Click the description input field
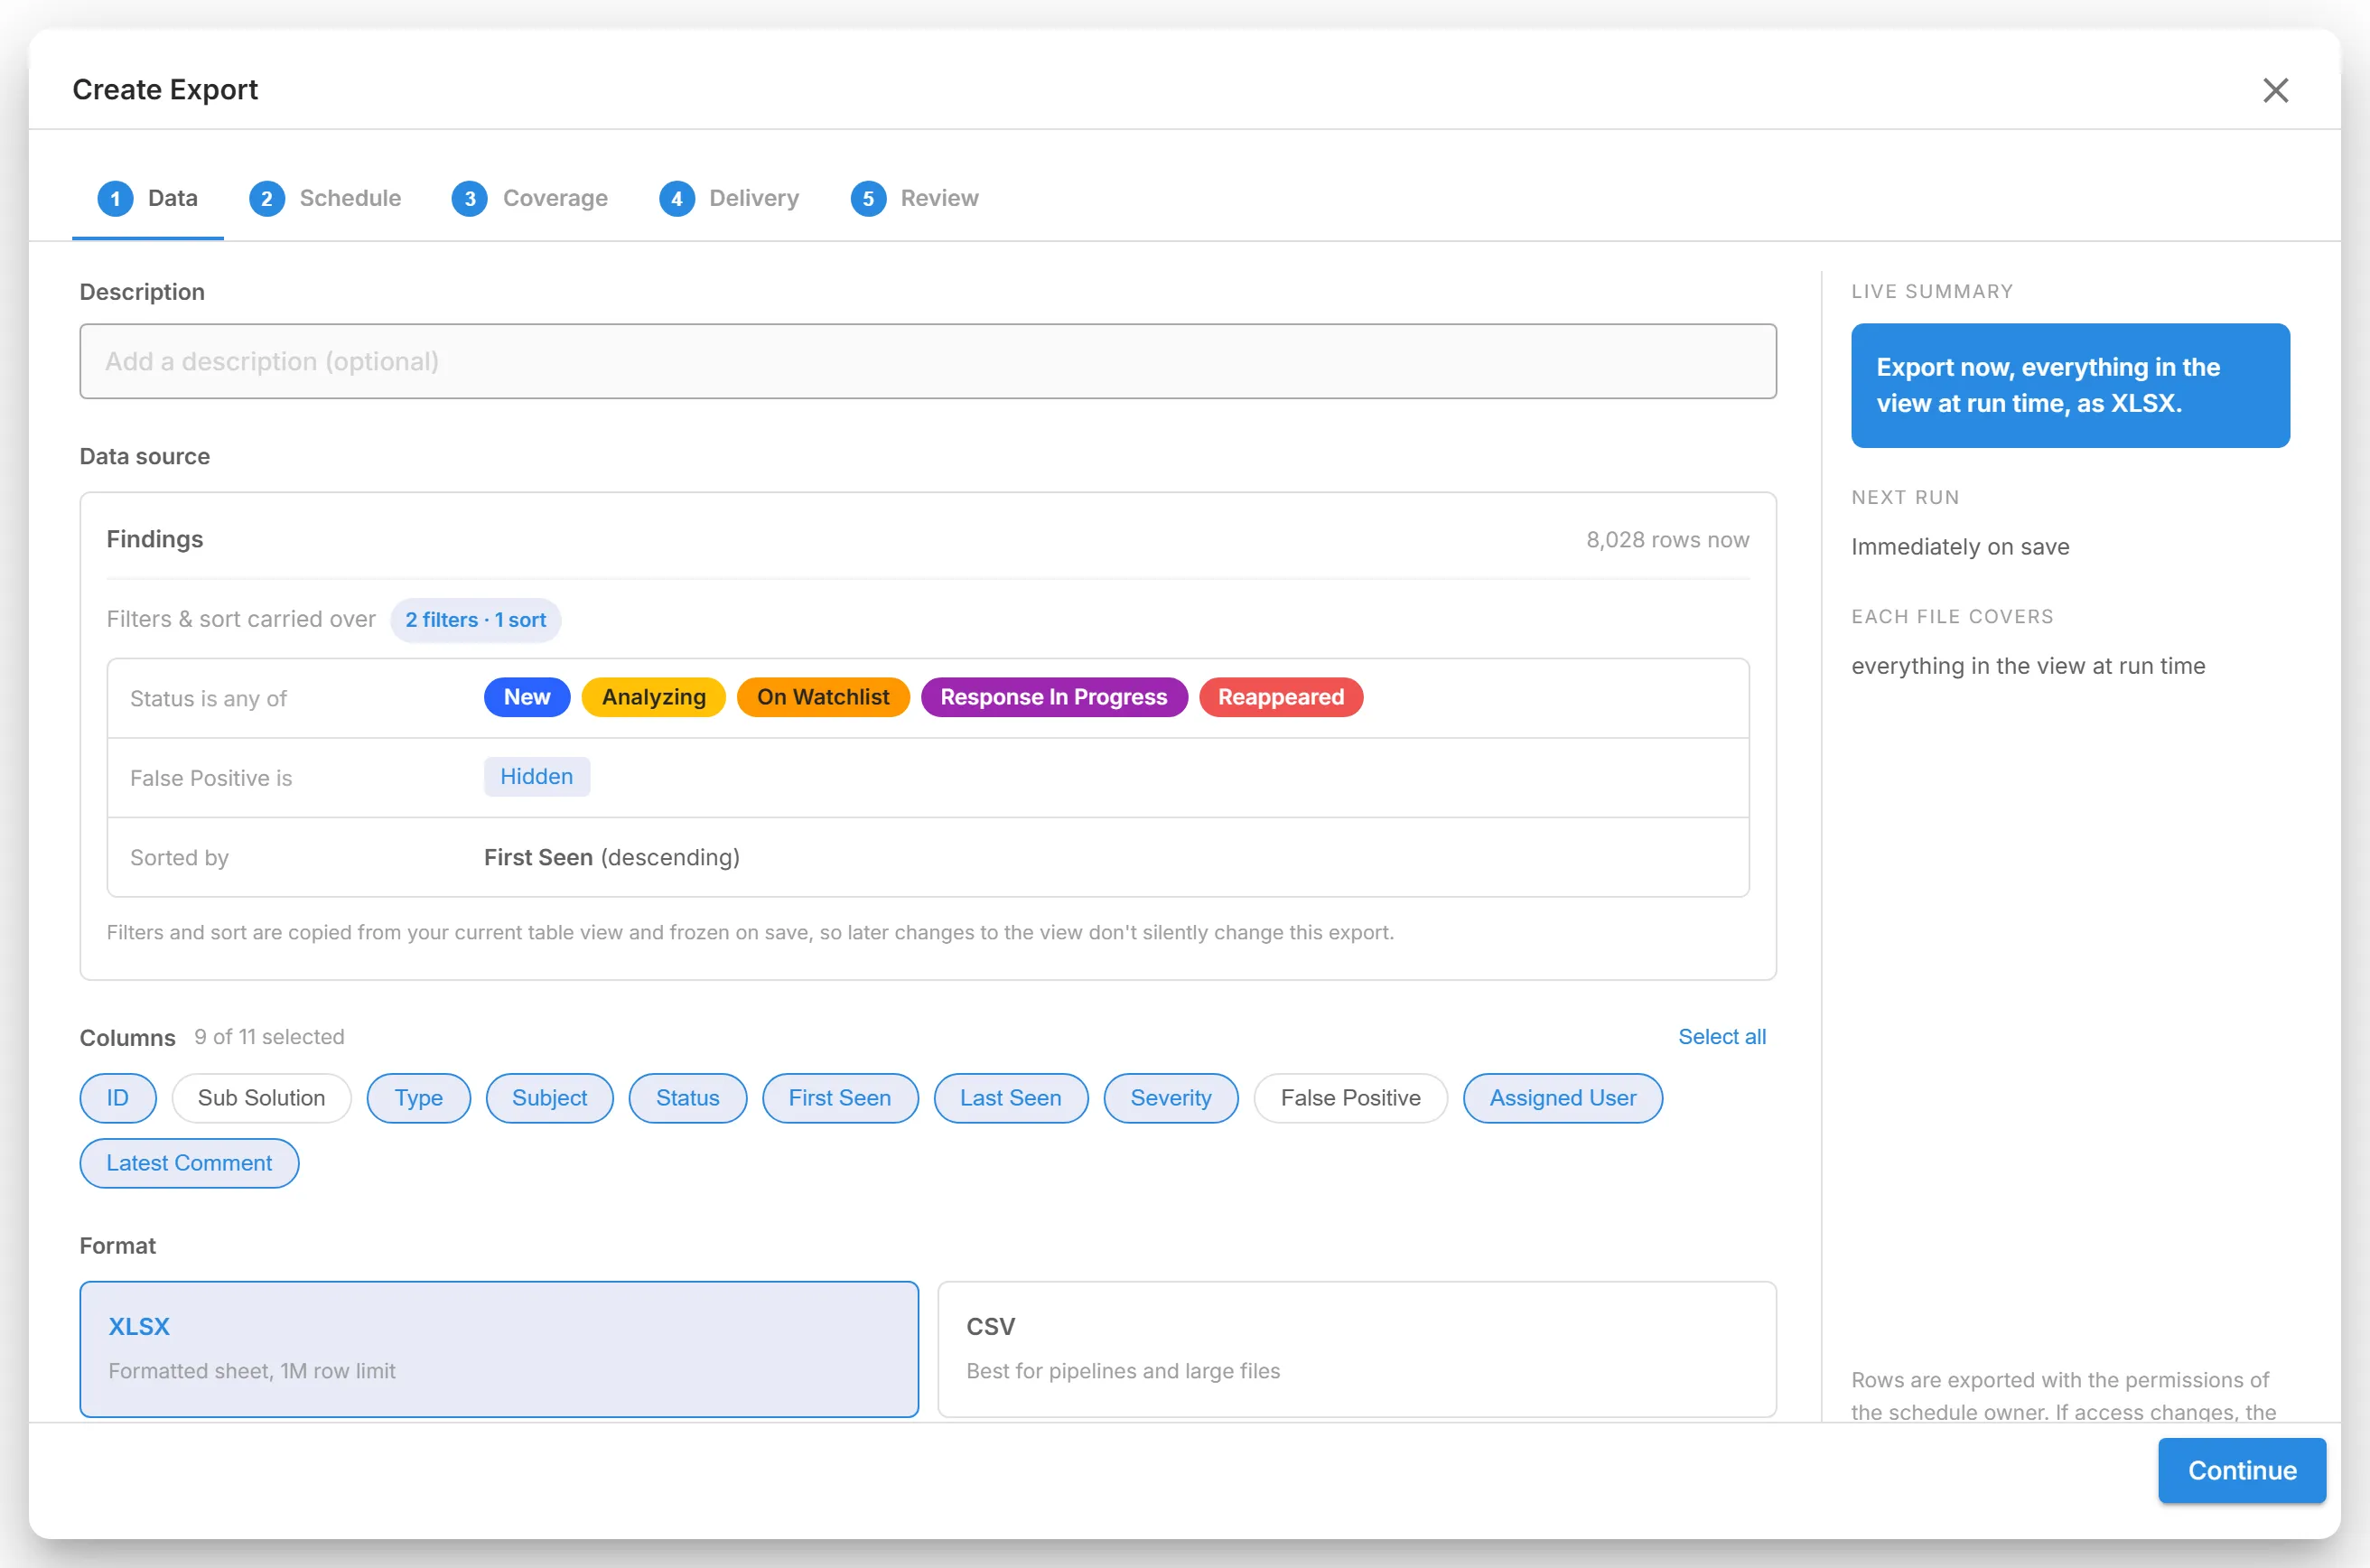Screen dimensions: 2370x1568 click(x=927, y=361)
